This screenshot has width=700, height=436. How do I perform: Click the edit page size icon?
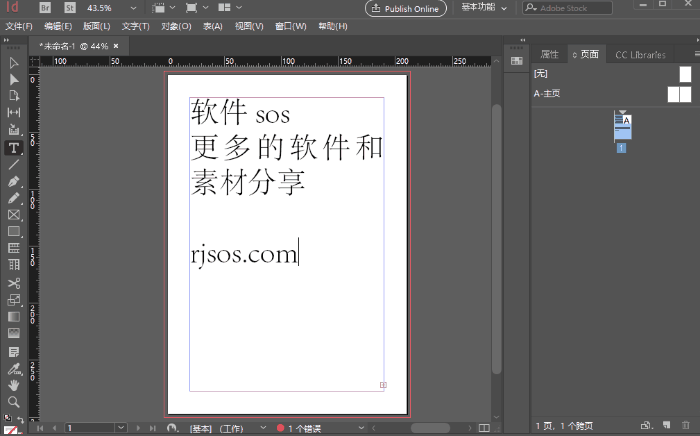click(x=646, y=425)
